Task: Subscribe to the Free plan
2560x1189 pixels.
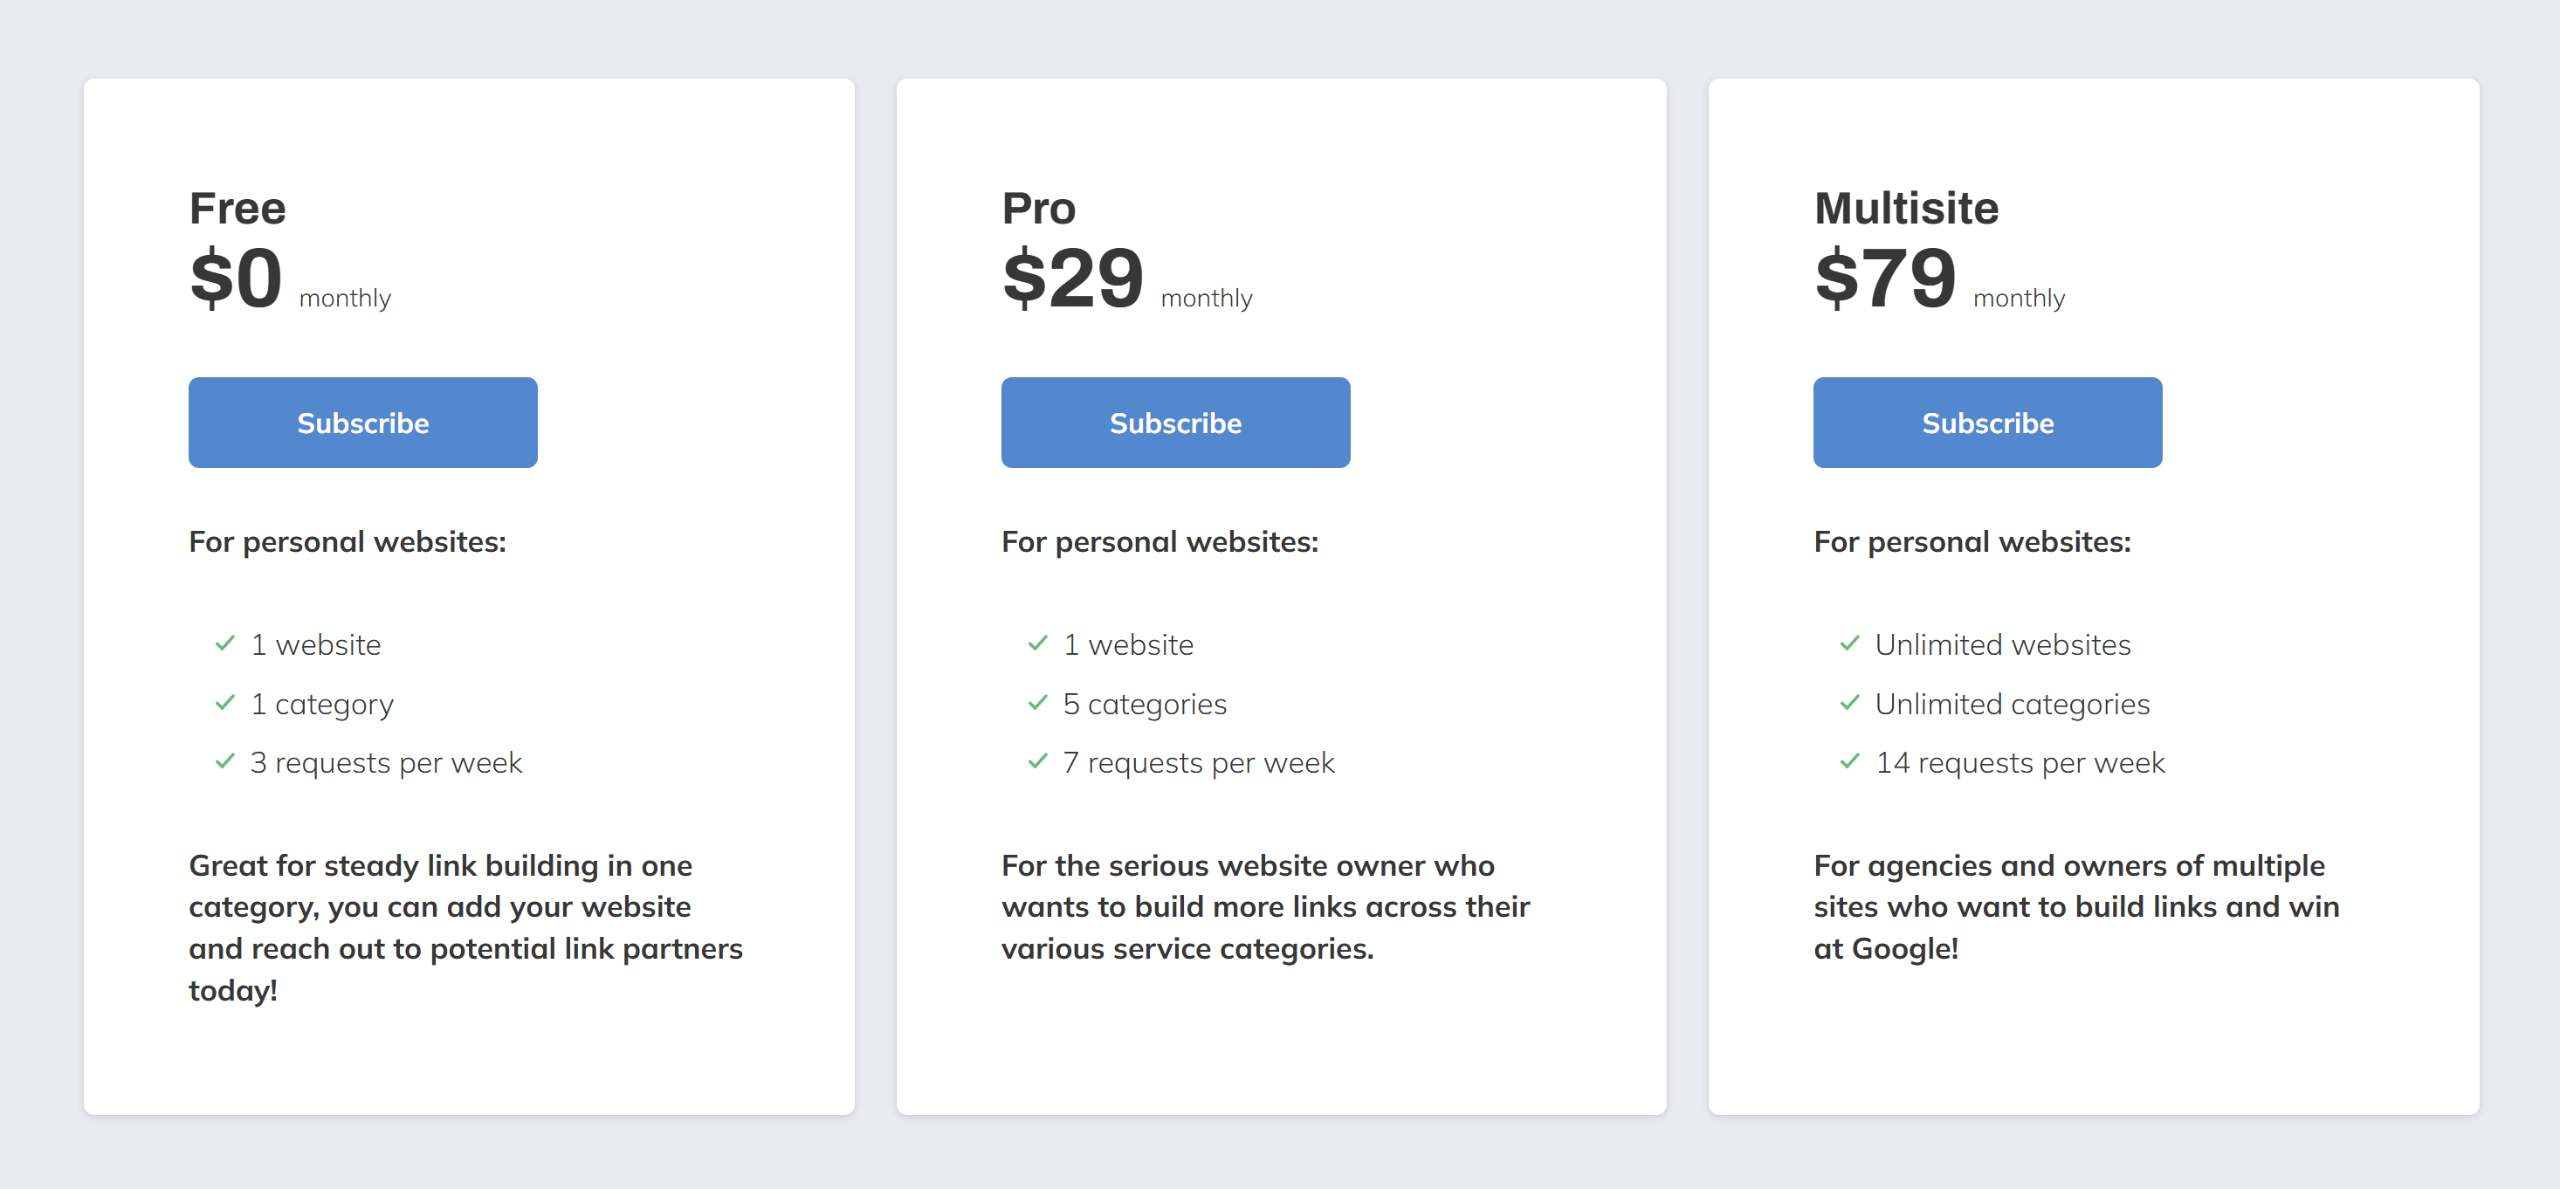Action: click(x=362, y=422)
